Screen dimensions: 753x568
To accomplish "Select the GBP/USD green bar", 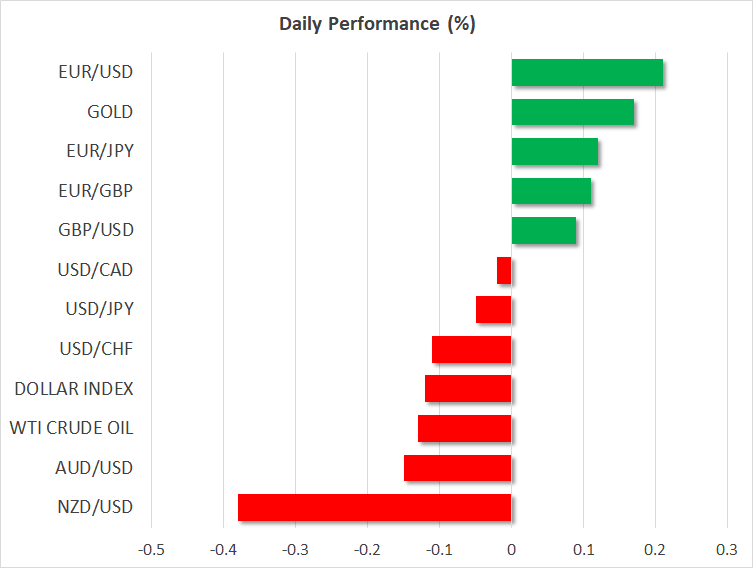I will pyautogui.click(x=543, y=231).
